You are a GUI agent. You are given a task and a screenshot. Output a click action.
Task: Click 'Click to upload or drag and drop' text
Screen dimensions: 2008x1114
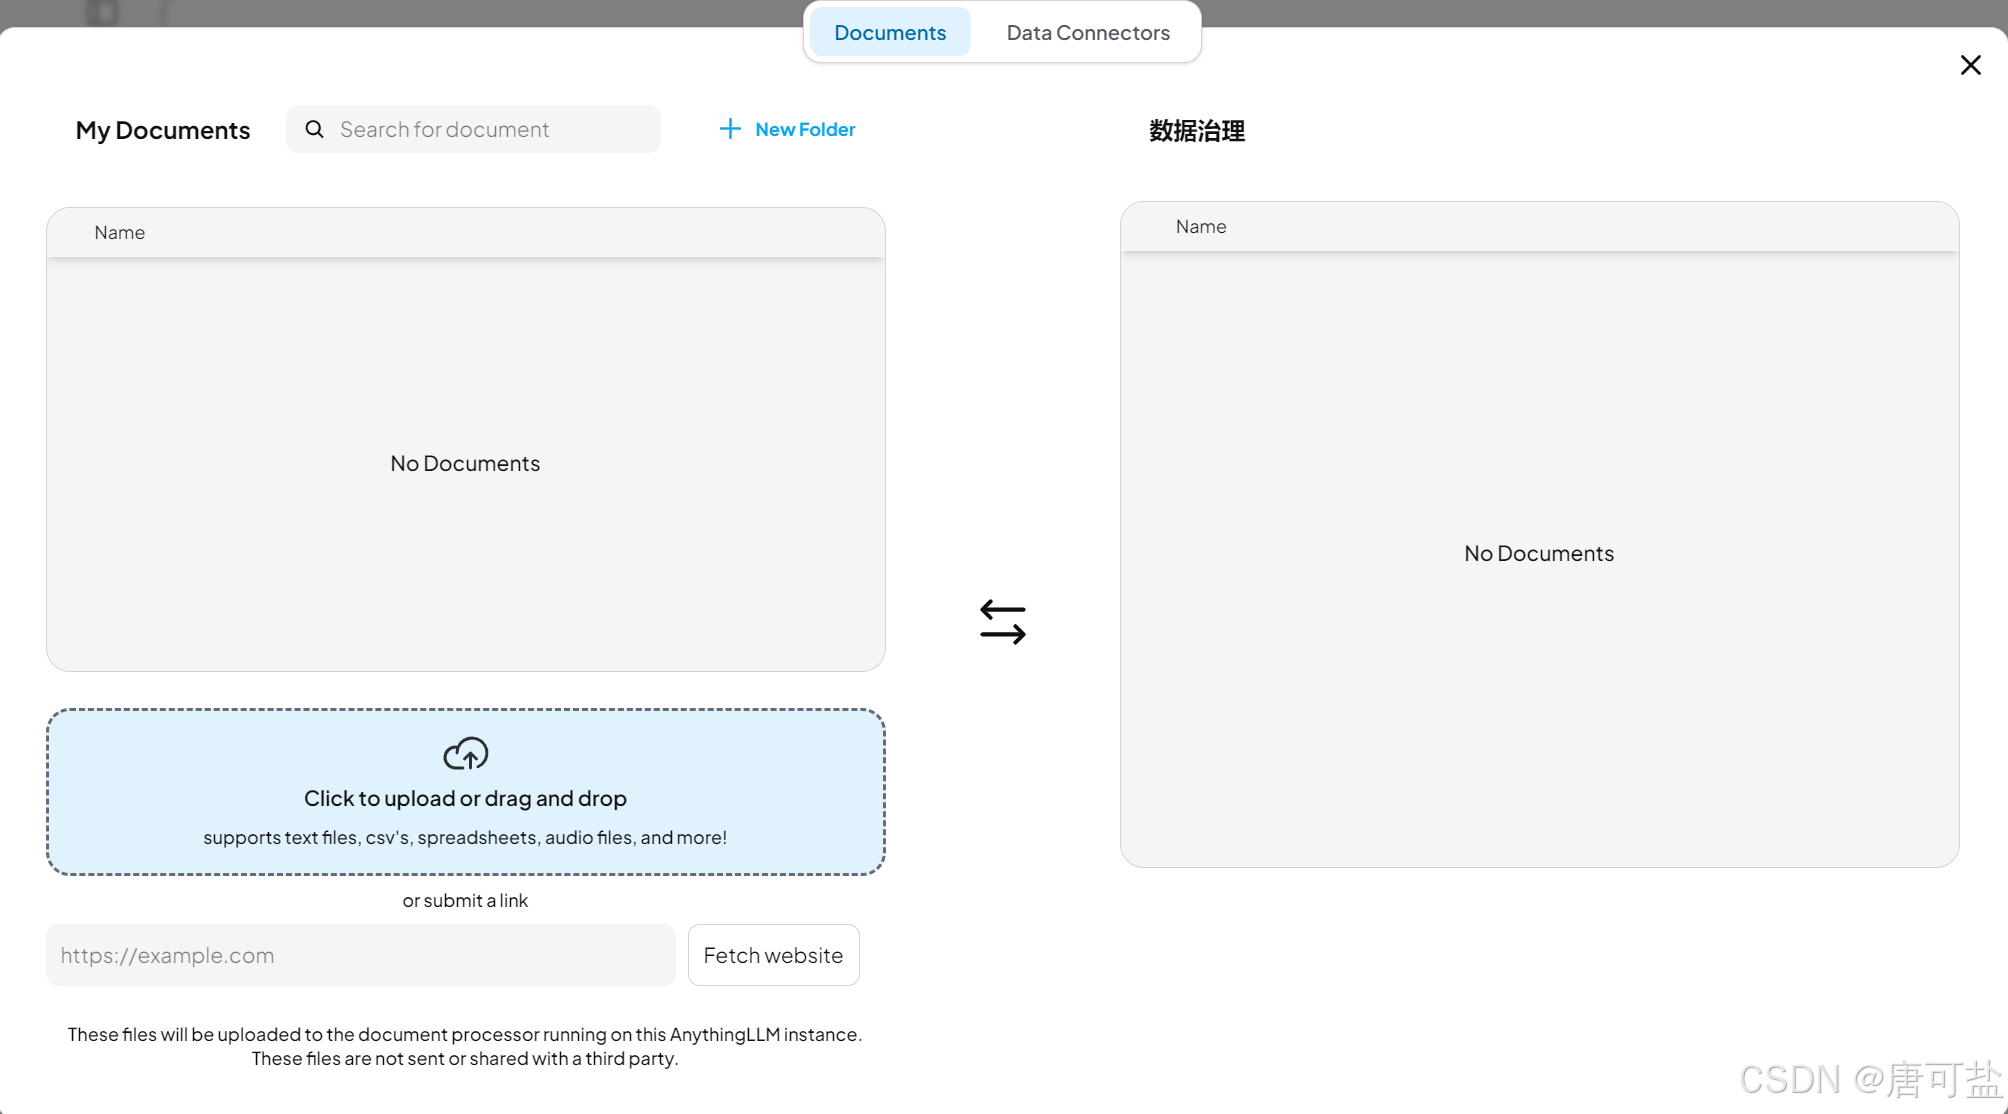click(465, 798)
